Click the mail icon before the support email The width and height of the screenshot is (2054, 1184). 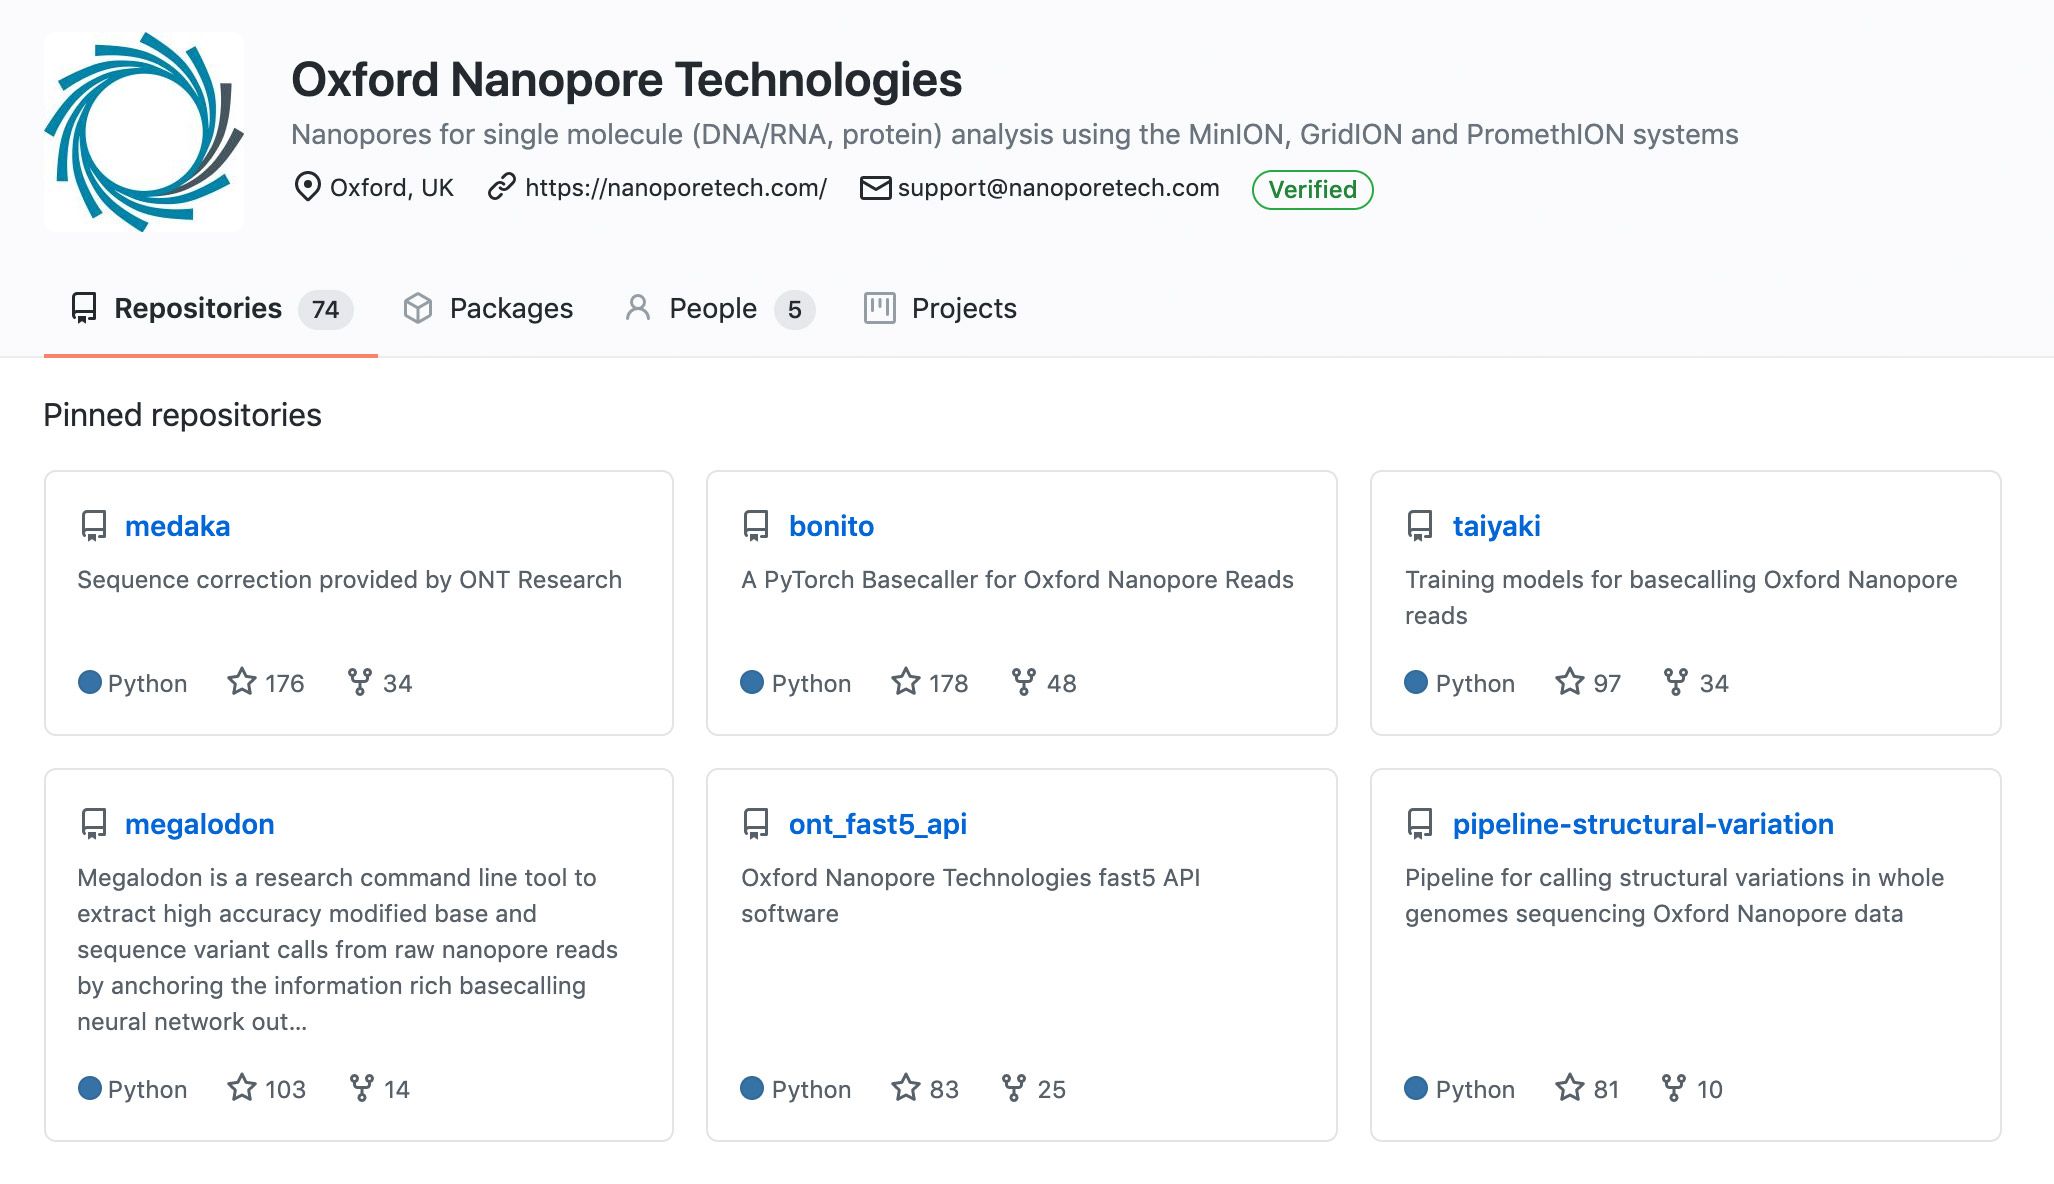[x=872, y=188]
